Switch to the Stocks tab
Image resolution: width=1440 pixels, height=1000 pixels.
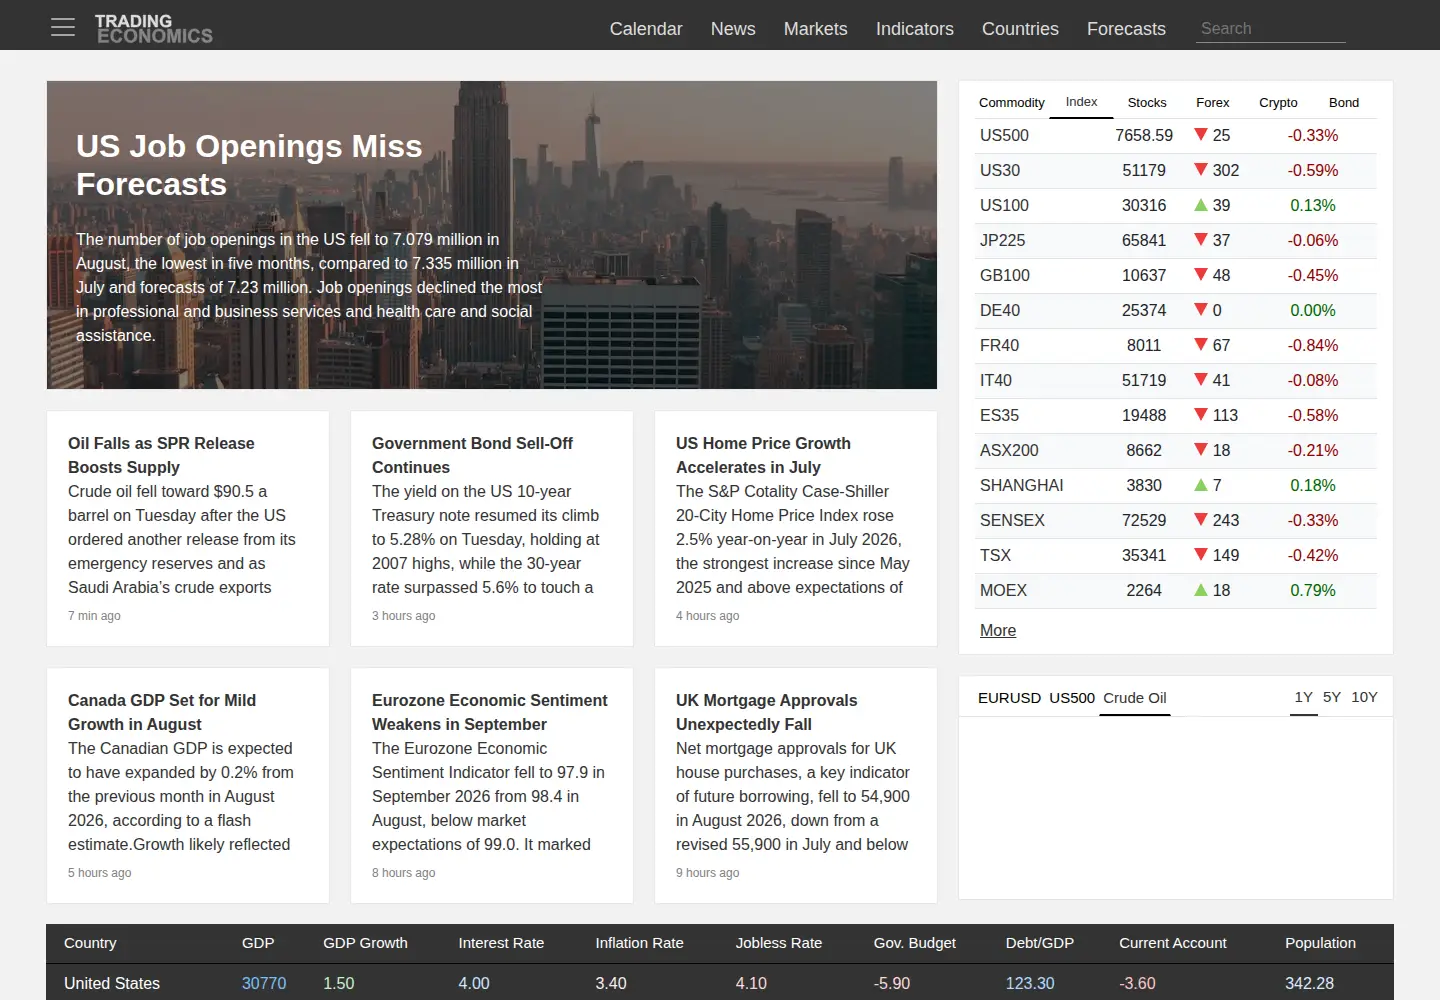pyautogui.click(x=1147, y=103)
